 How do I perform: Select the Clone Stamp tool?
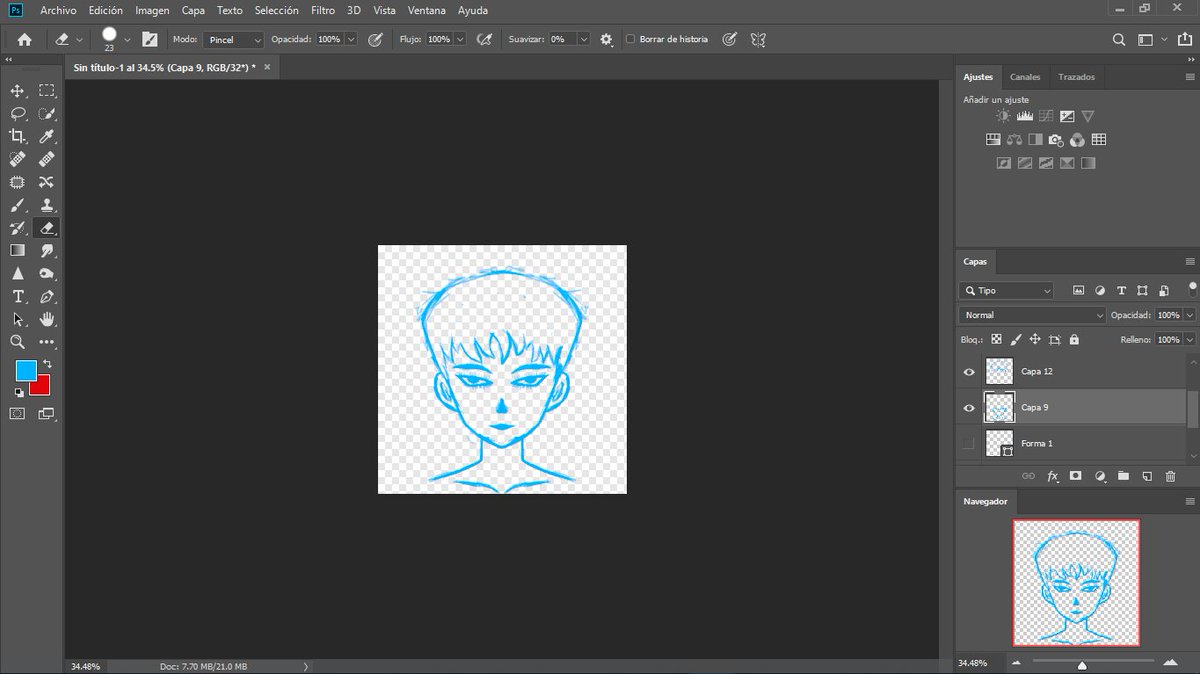46,205
